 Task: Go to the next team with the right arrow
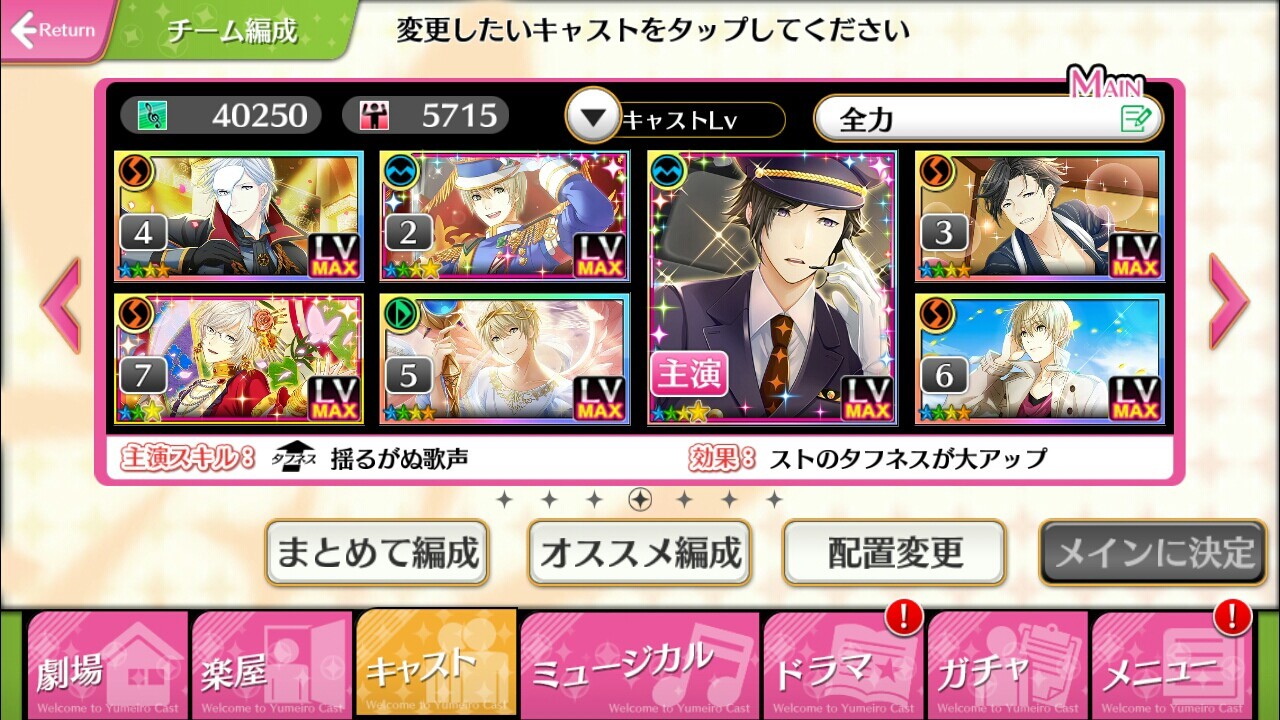[1228, 302]
